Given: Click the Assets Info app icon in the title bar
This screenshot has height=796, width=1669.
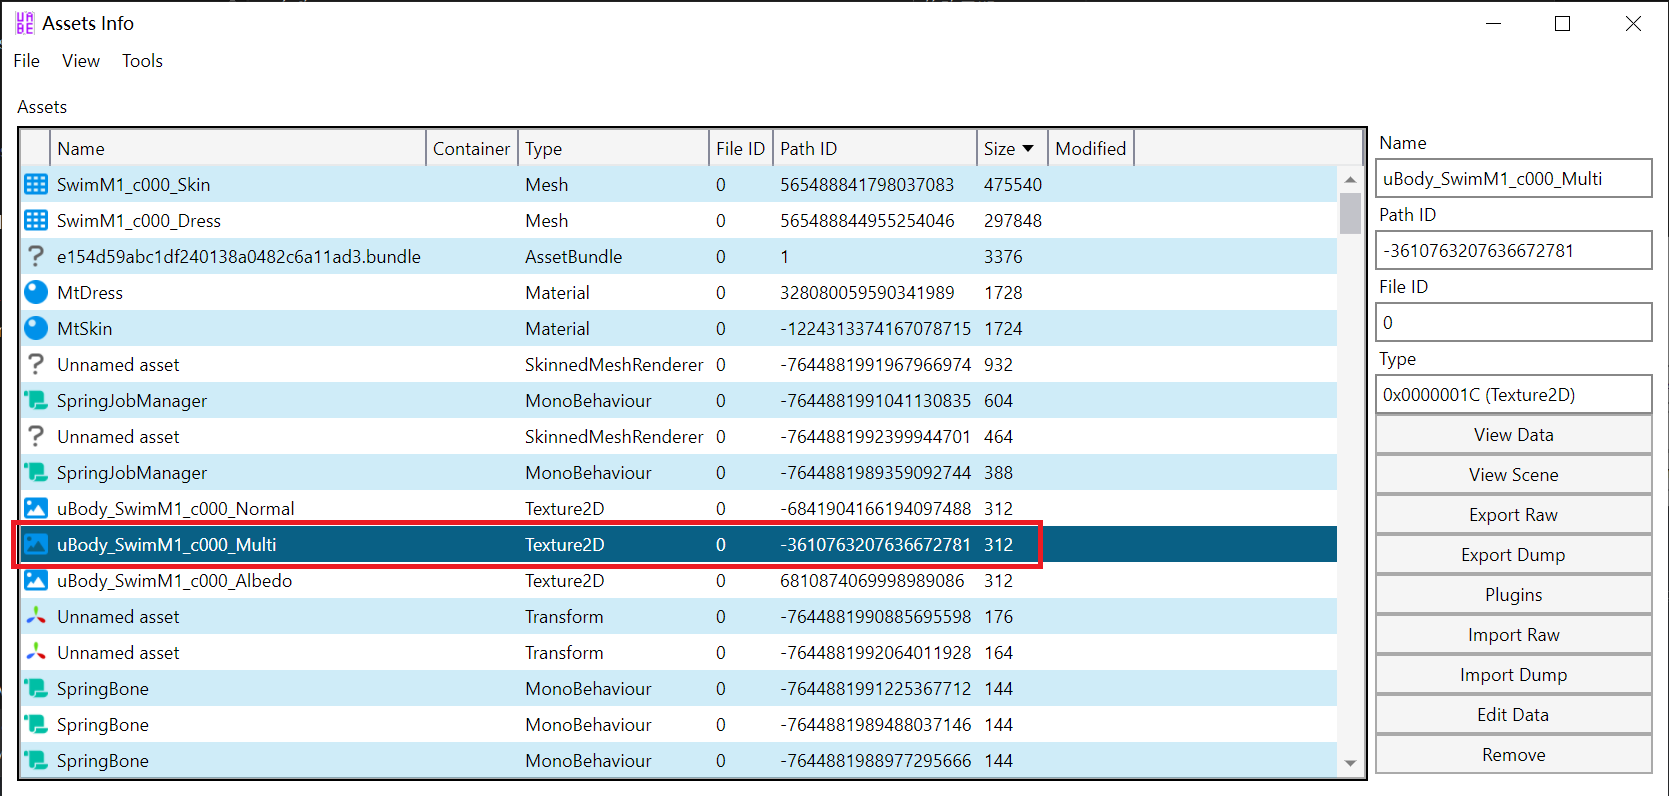Looking at the screenshot, I should pos(25,23).
